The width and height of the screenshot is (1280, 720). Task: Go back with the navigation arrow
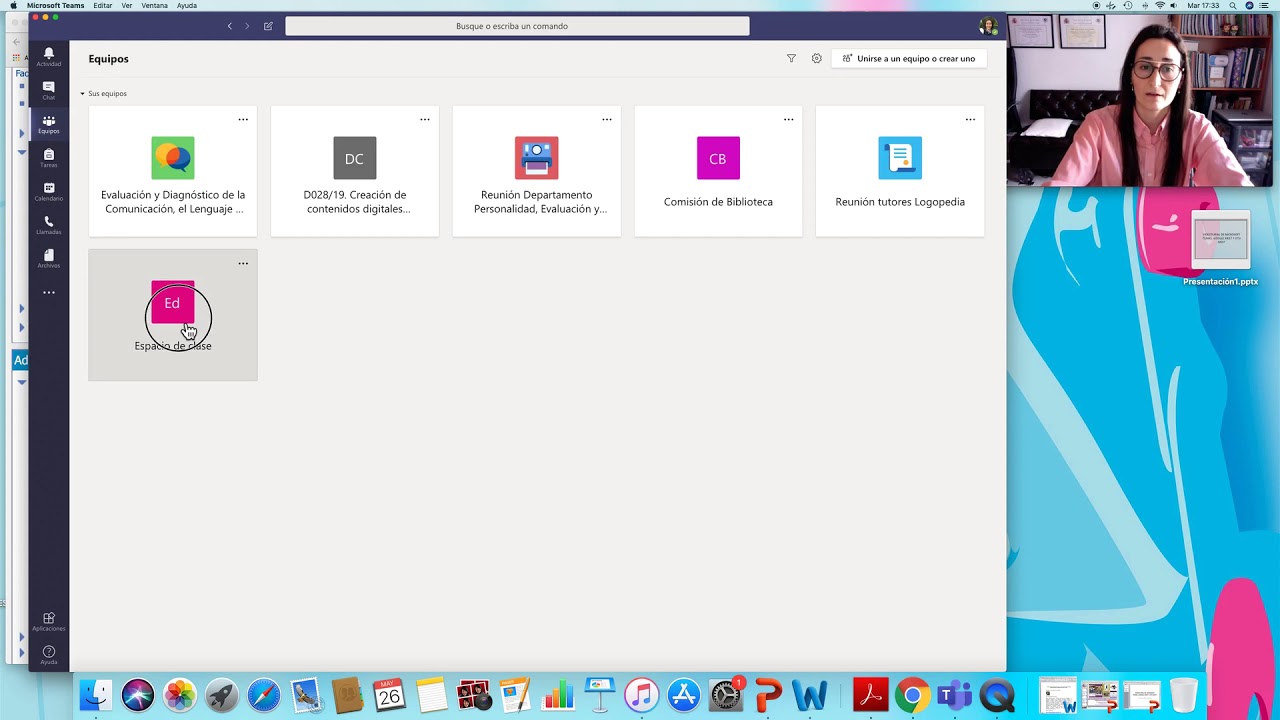pyautogui.click(x=229, y=26)
